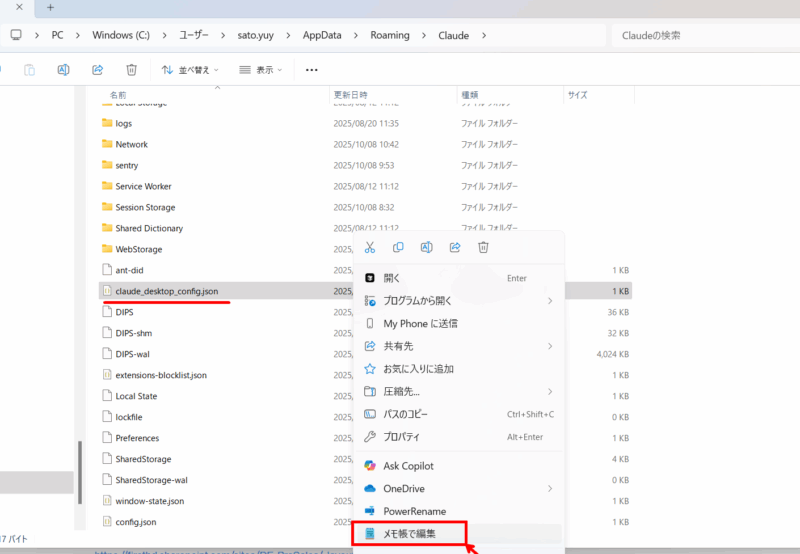Click AppData in the address breadcrumb
Screen dimensions: 800x554
pos(322,35)
